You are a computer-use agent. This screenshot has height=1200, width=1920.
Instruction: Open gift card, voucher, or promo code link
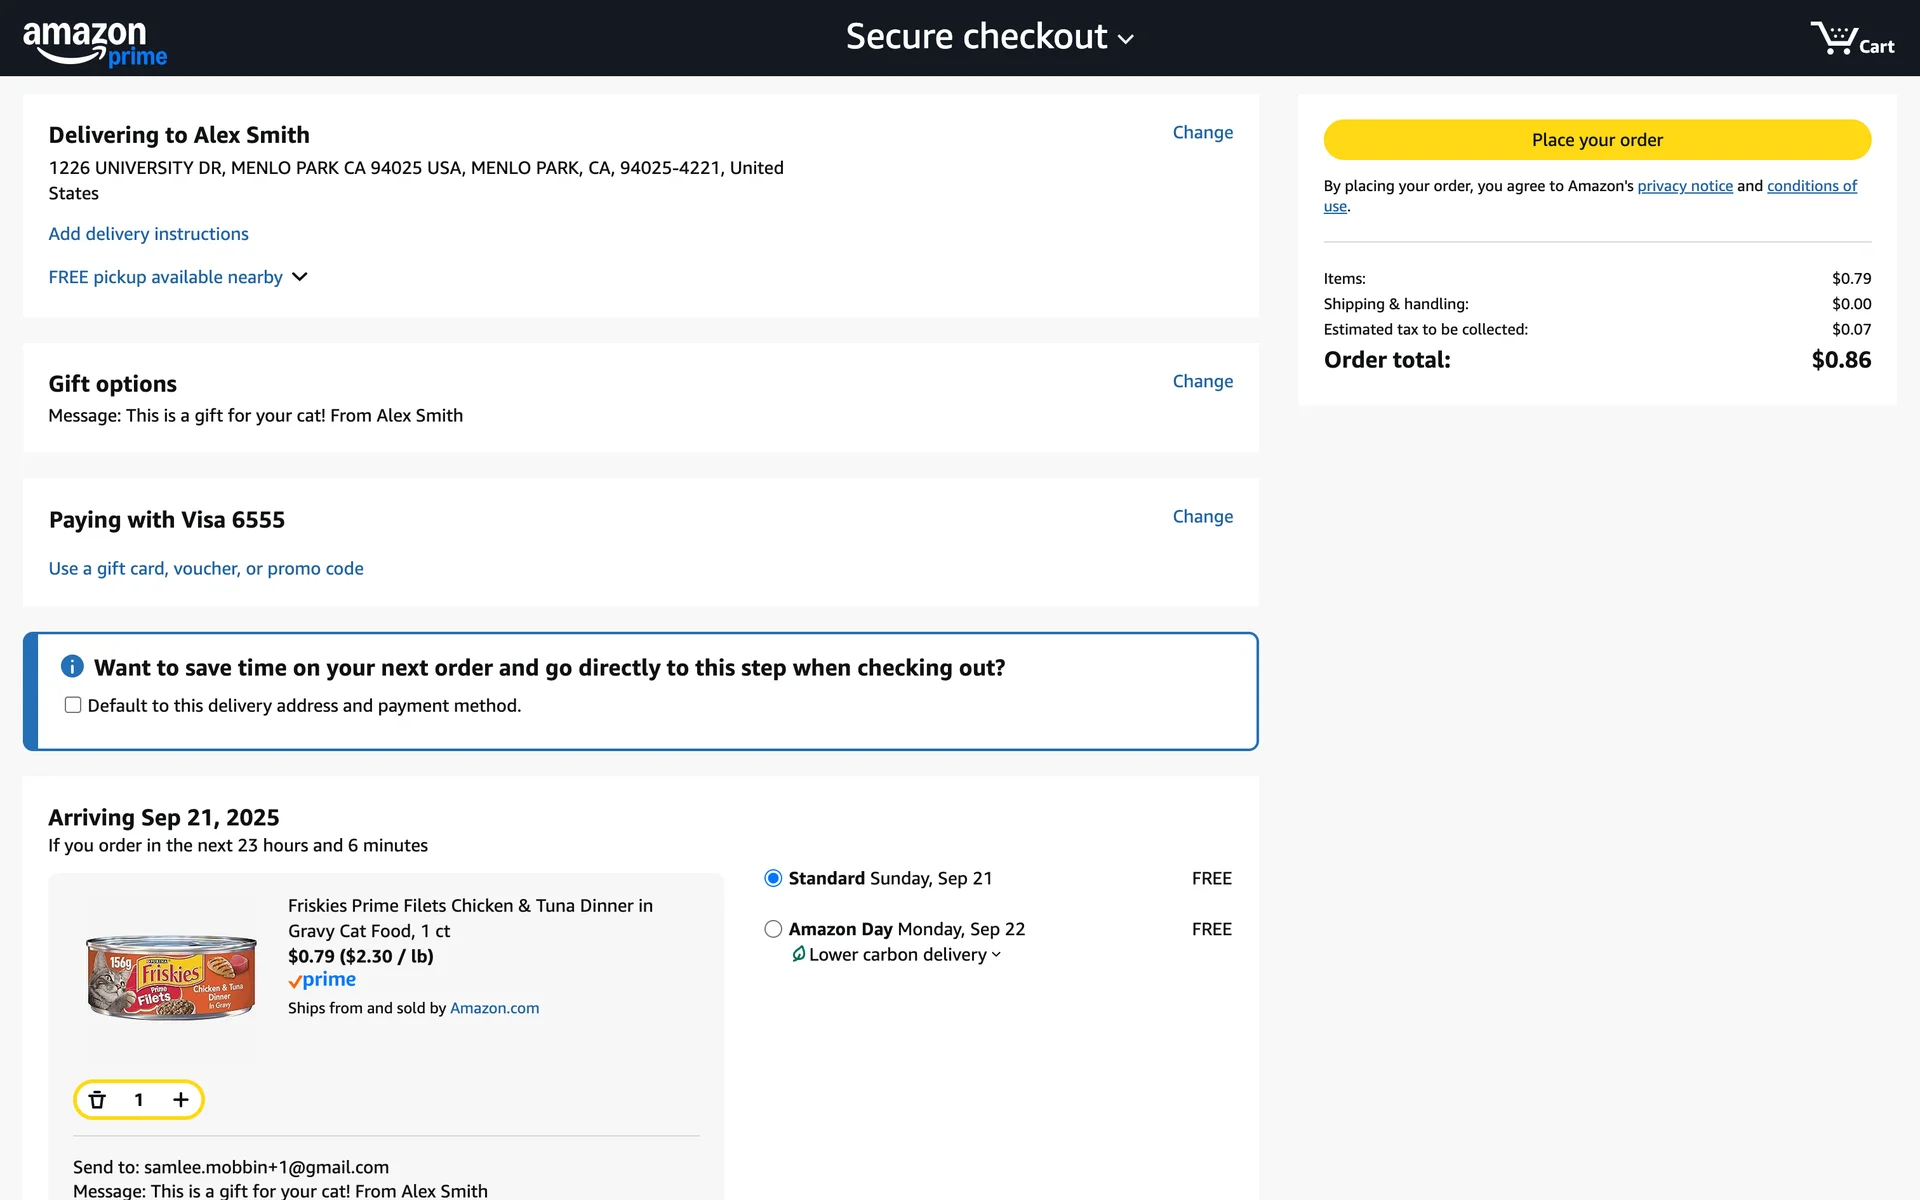206,568
